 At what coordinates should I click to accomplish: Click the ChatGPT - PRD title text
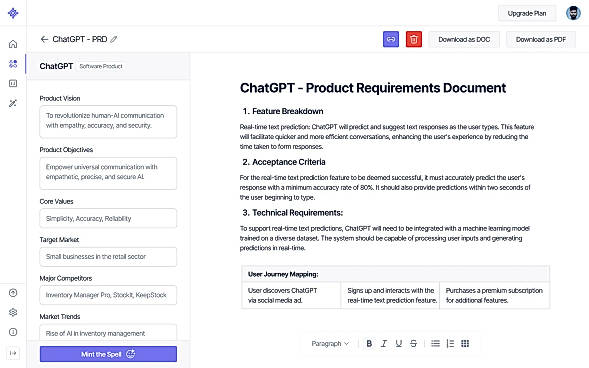pyautogui.click(x=80, y=39)
